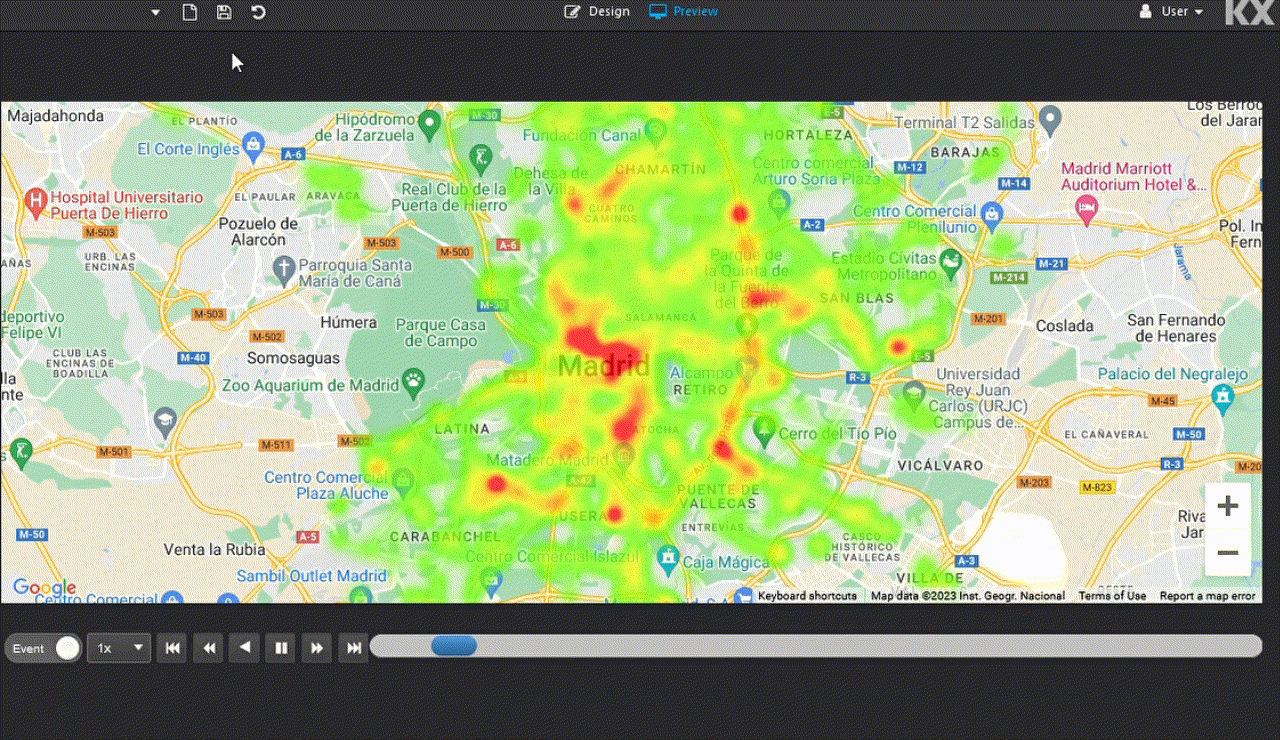Skip to the start of playback
1280x740 pixels.
point(173,648)
